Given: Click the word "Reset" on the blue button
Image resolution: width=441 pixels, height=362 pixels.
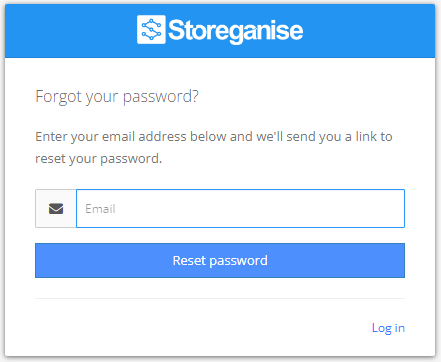Looking at the screenshot, I should pos(189,260).
